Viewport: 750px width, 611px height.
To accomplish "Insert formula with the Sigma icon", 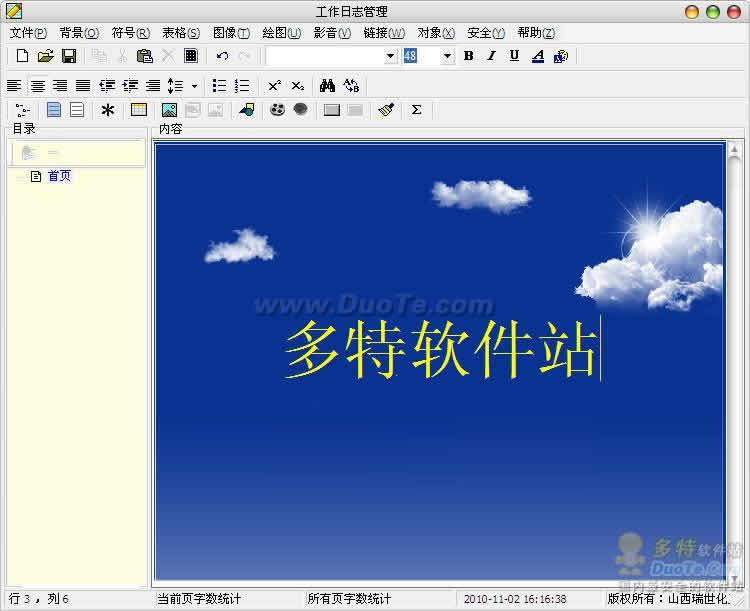I will point(416,110).
